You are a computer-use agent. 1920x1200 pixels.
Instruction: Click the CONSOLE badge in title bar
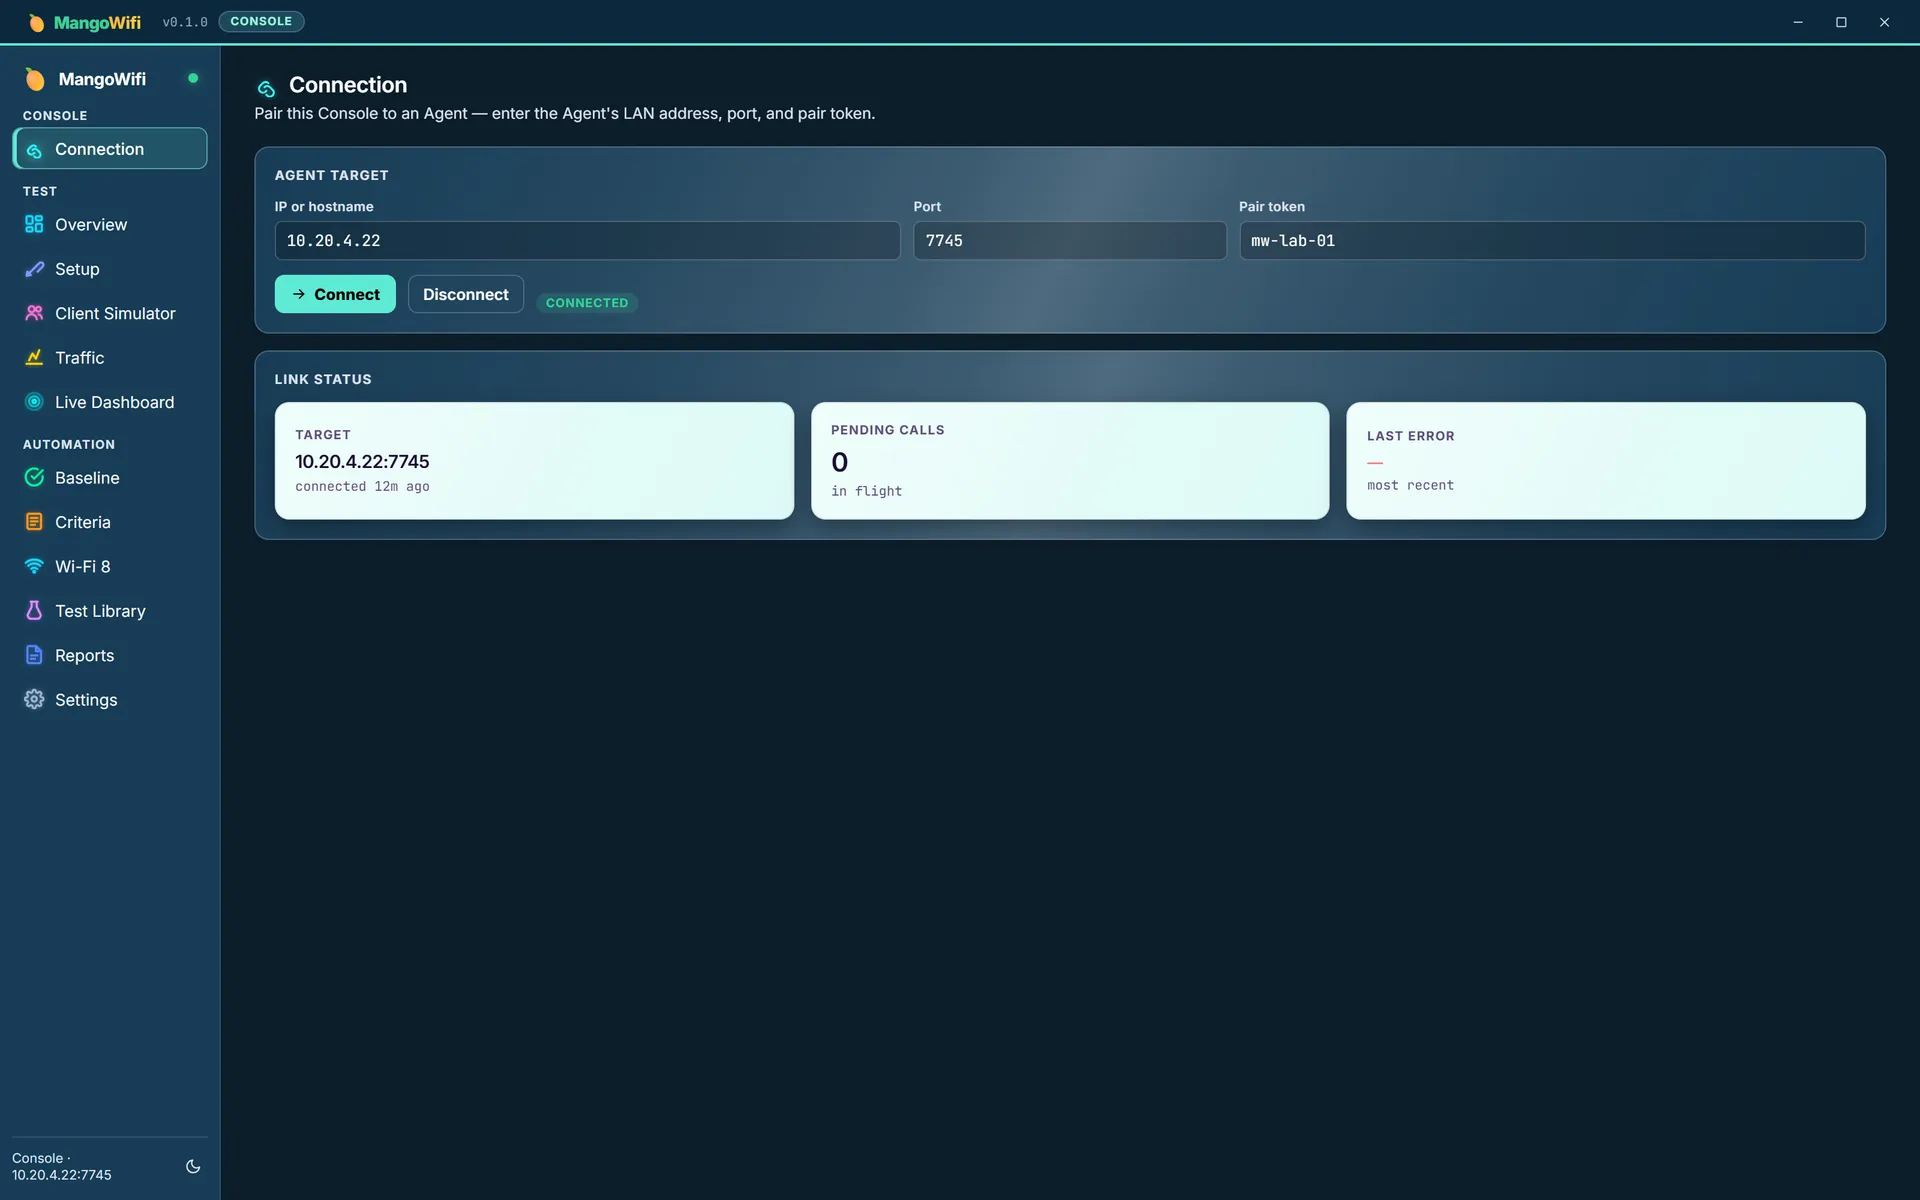[x=261, y=21]
